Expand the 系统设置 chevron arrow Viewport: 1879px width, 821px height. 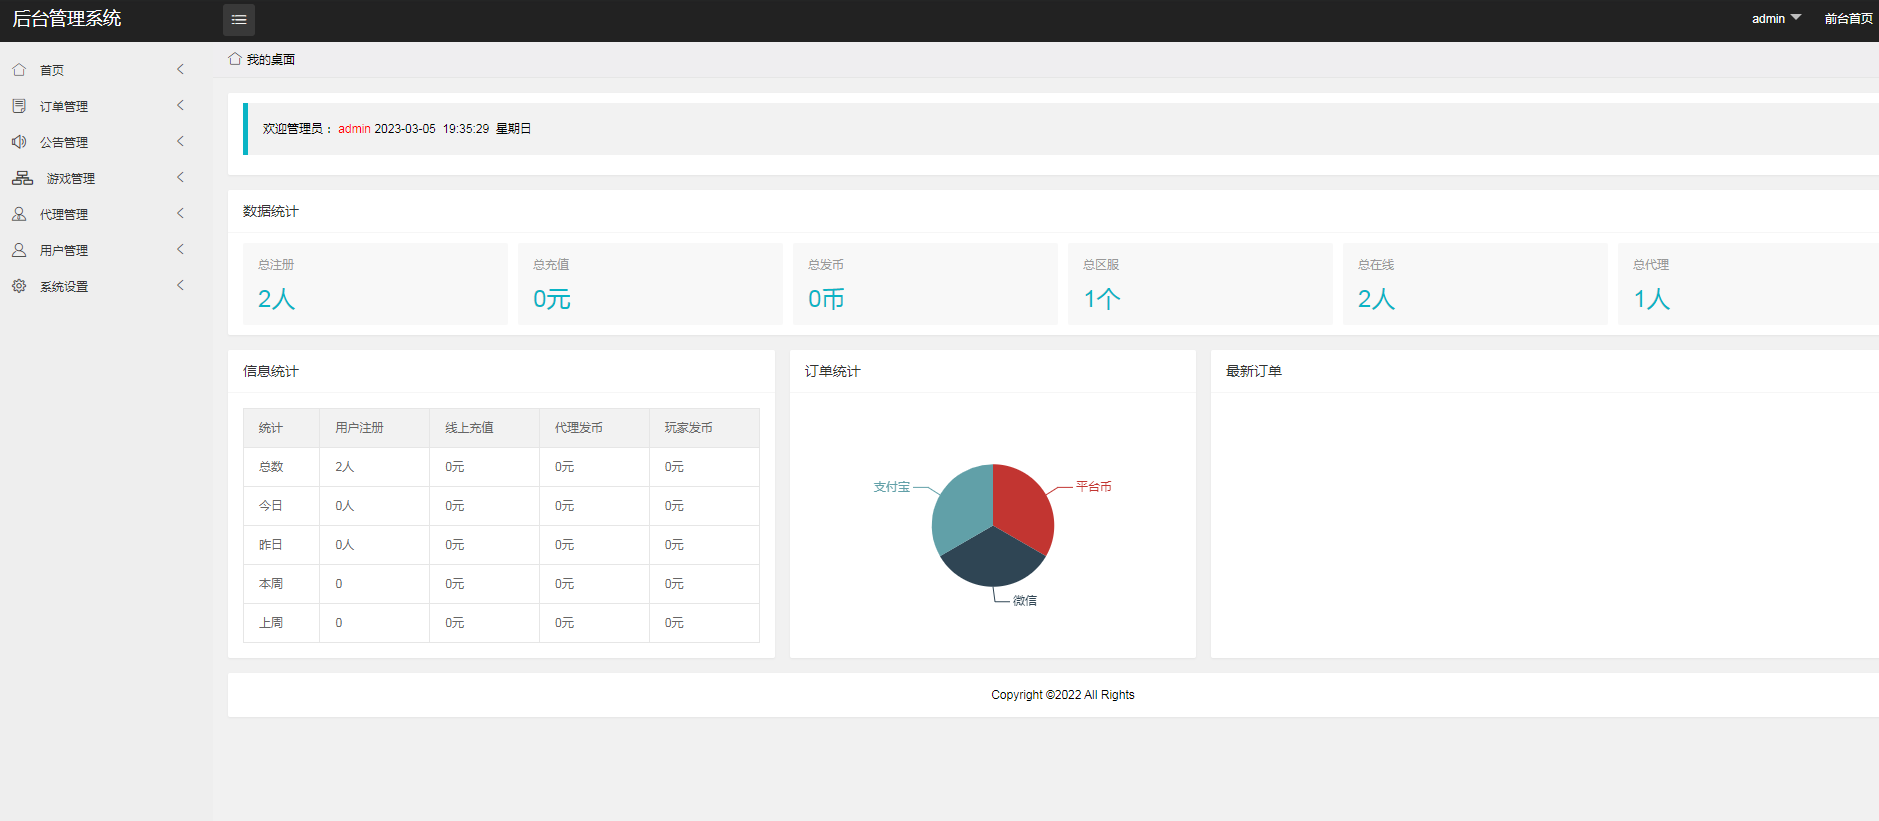click(180, 285)
